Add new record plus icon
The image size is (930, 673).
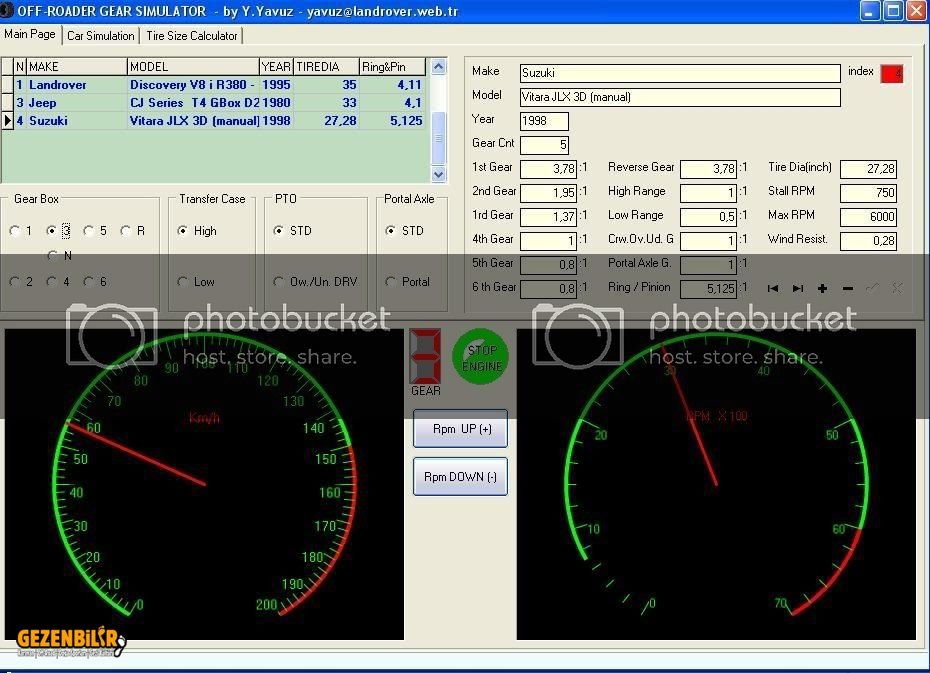point(822,288)
